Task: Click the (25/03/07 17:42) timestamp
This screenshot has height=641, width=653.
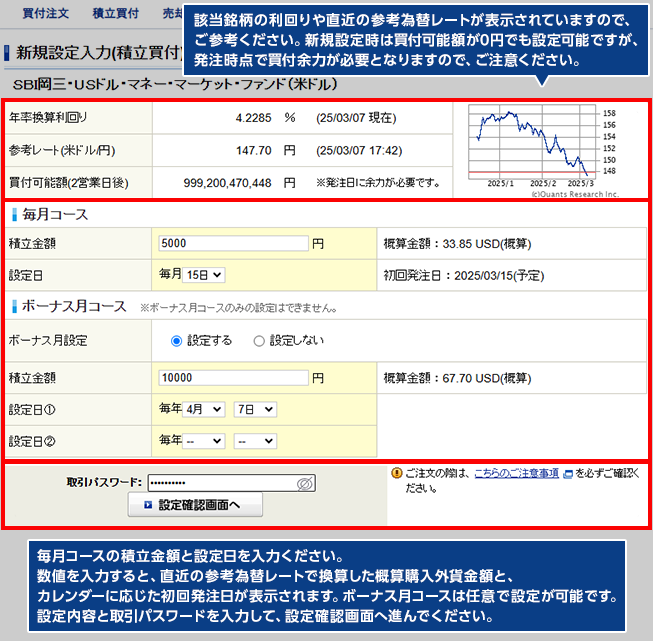Action: tap(359, 150)
